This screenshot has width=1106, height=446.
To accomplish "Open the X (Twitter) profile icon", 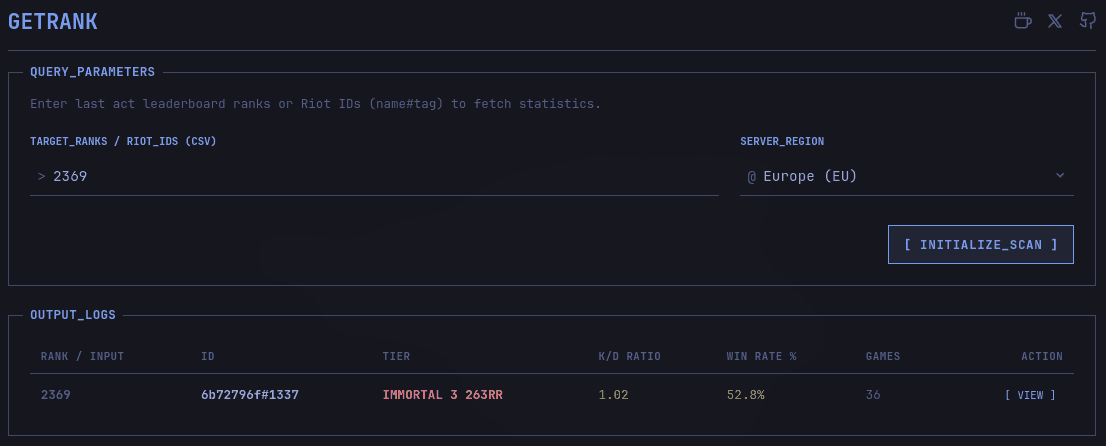I will pos(1054,21).
